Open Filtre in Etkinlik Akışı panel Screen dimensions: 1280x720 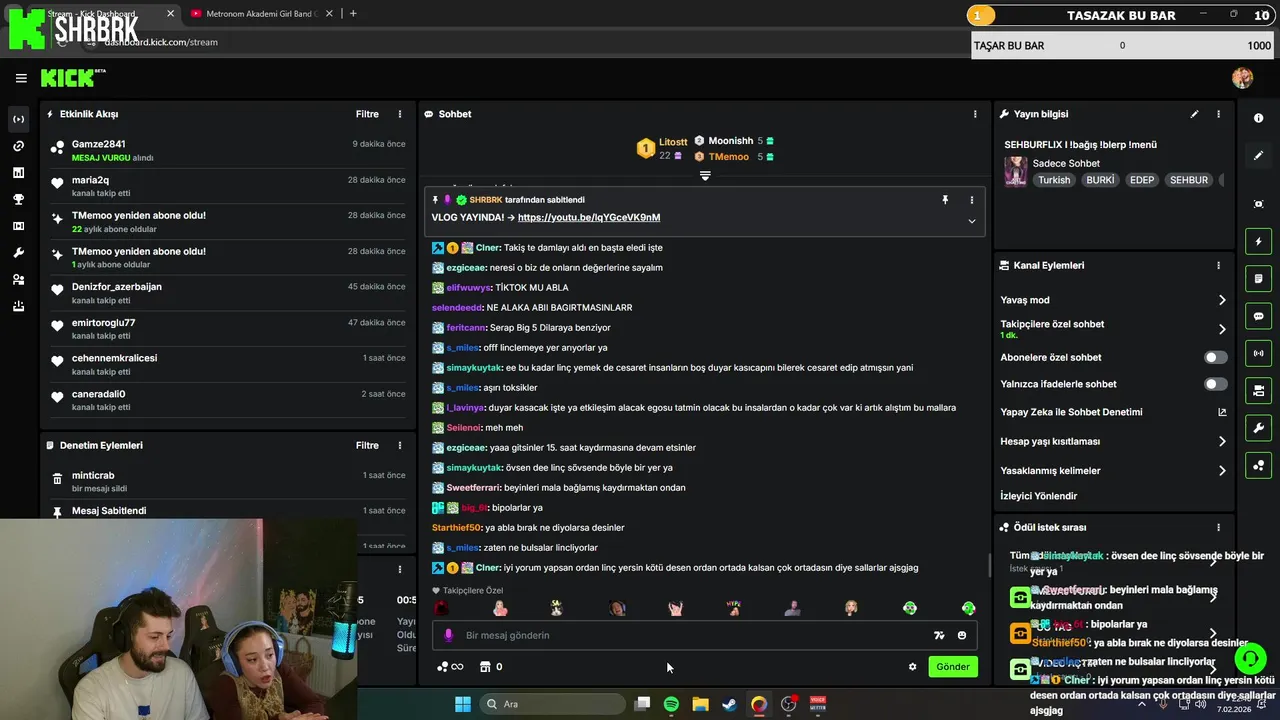click(x=367, y=114)
